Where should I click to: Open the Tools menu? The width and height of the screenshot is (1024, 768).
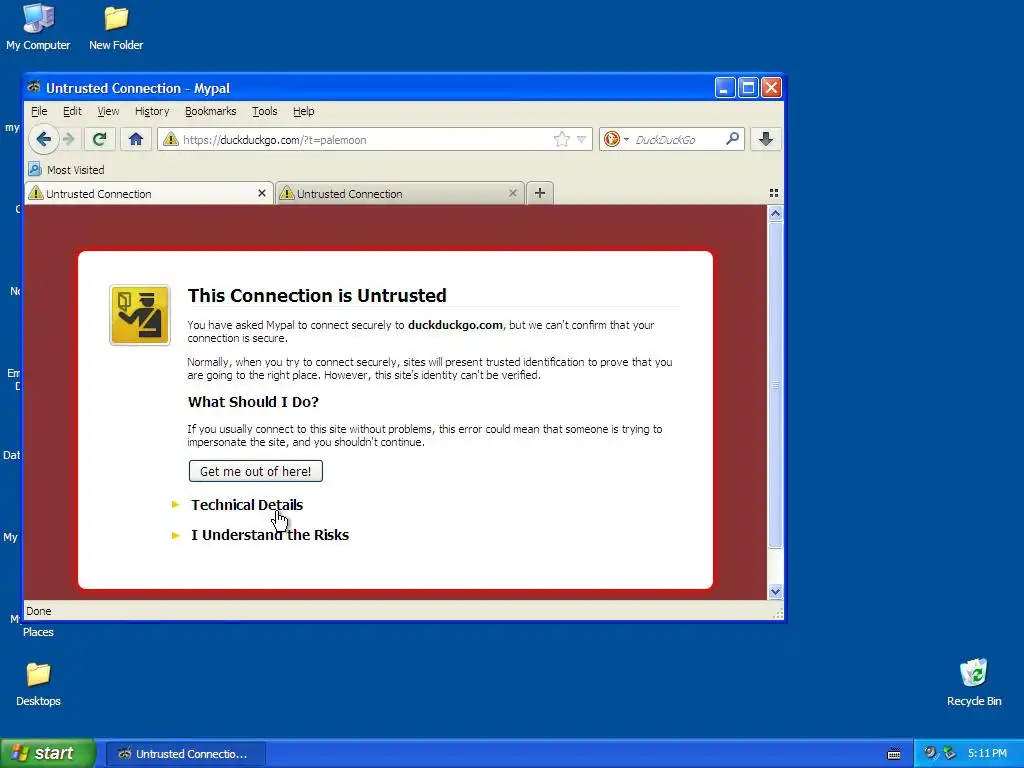point(264,111)
